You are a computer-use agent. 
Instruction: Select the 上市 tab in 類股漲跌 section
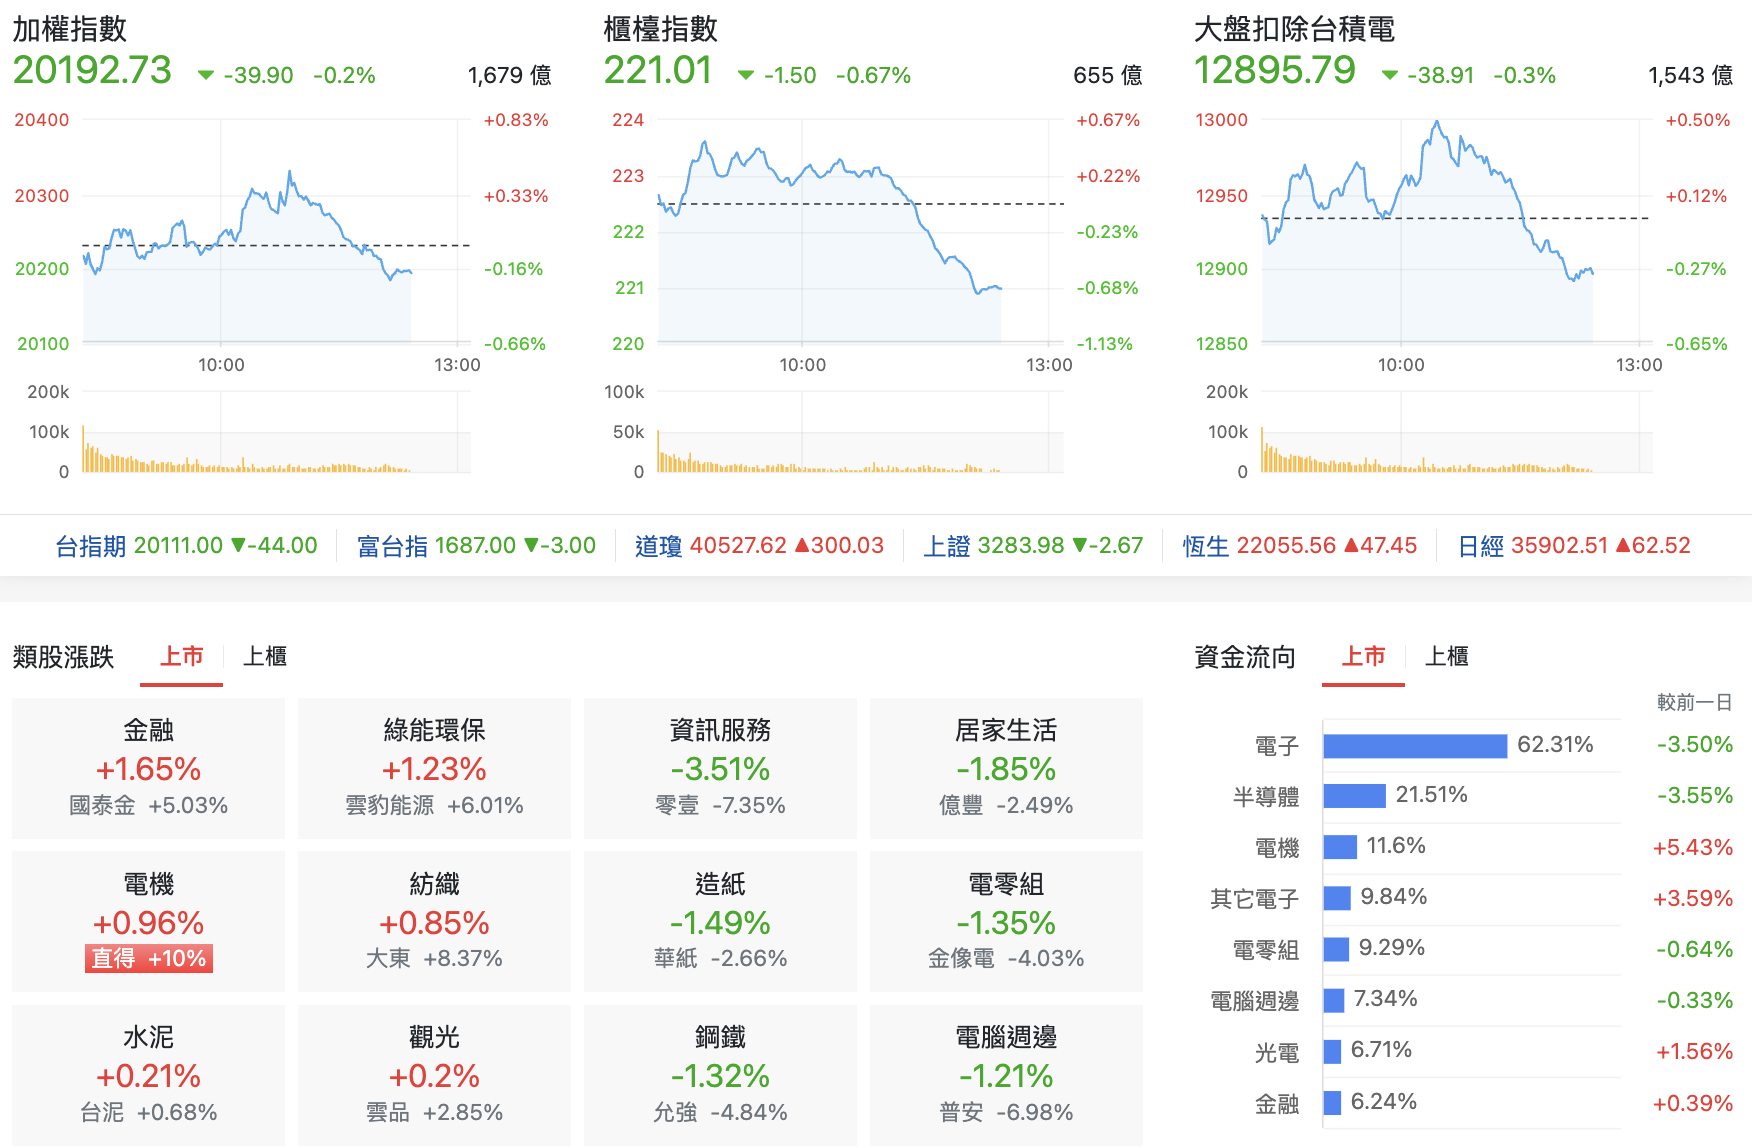(x=181, y=656)
